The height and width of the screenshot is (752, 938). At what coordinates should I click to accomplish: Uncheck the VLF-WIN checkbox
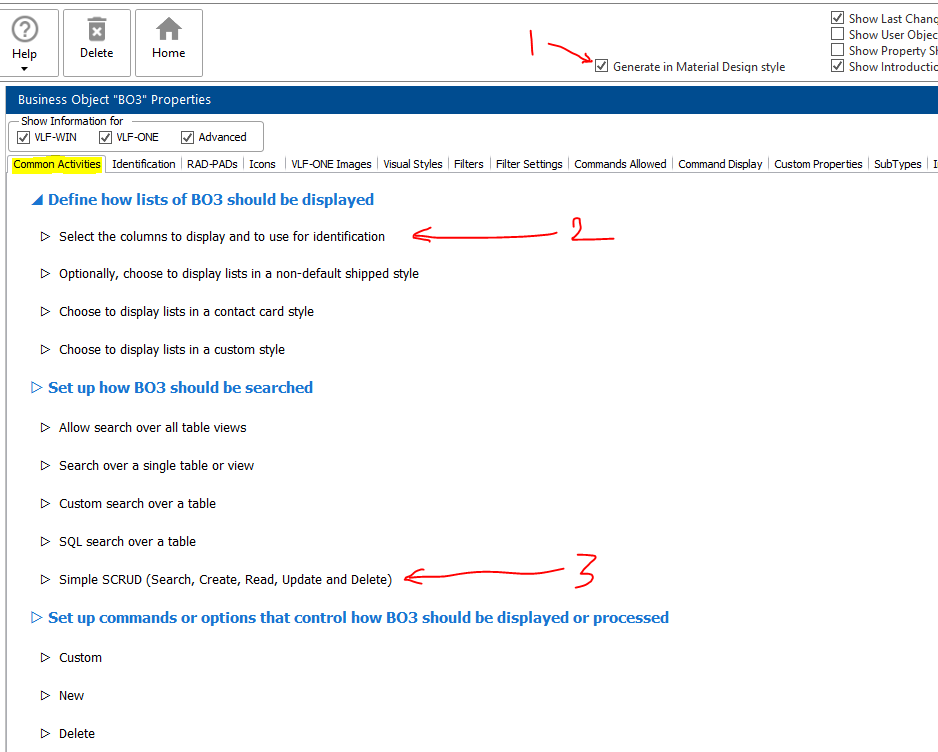(x=24, y=137)
